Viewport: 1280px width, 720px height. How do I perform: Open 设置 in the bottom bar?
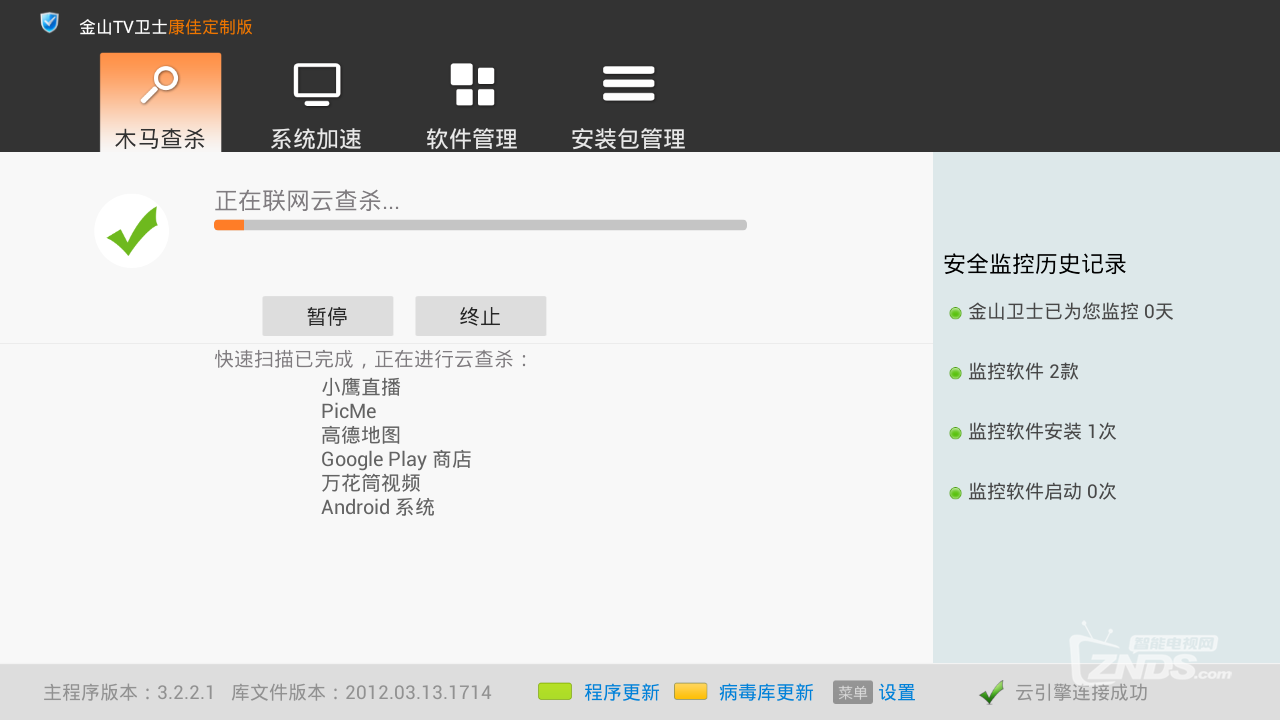pyautogui.click(x=897, y=692)
